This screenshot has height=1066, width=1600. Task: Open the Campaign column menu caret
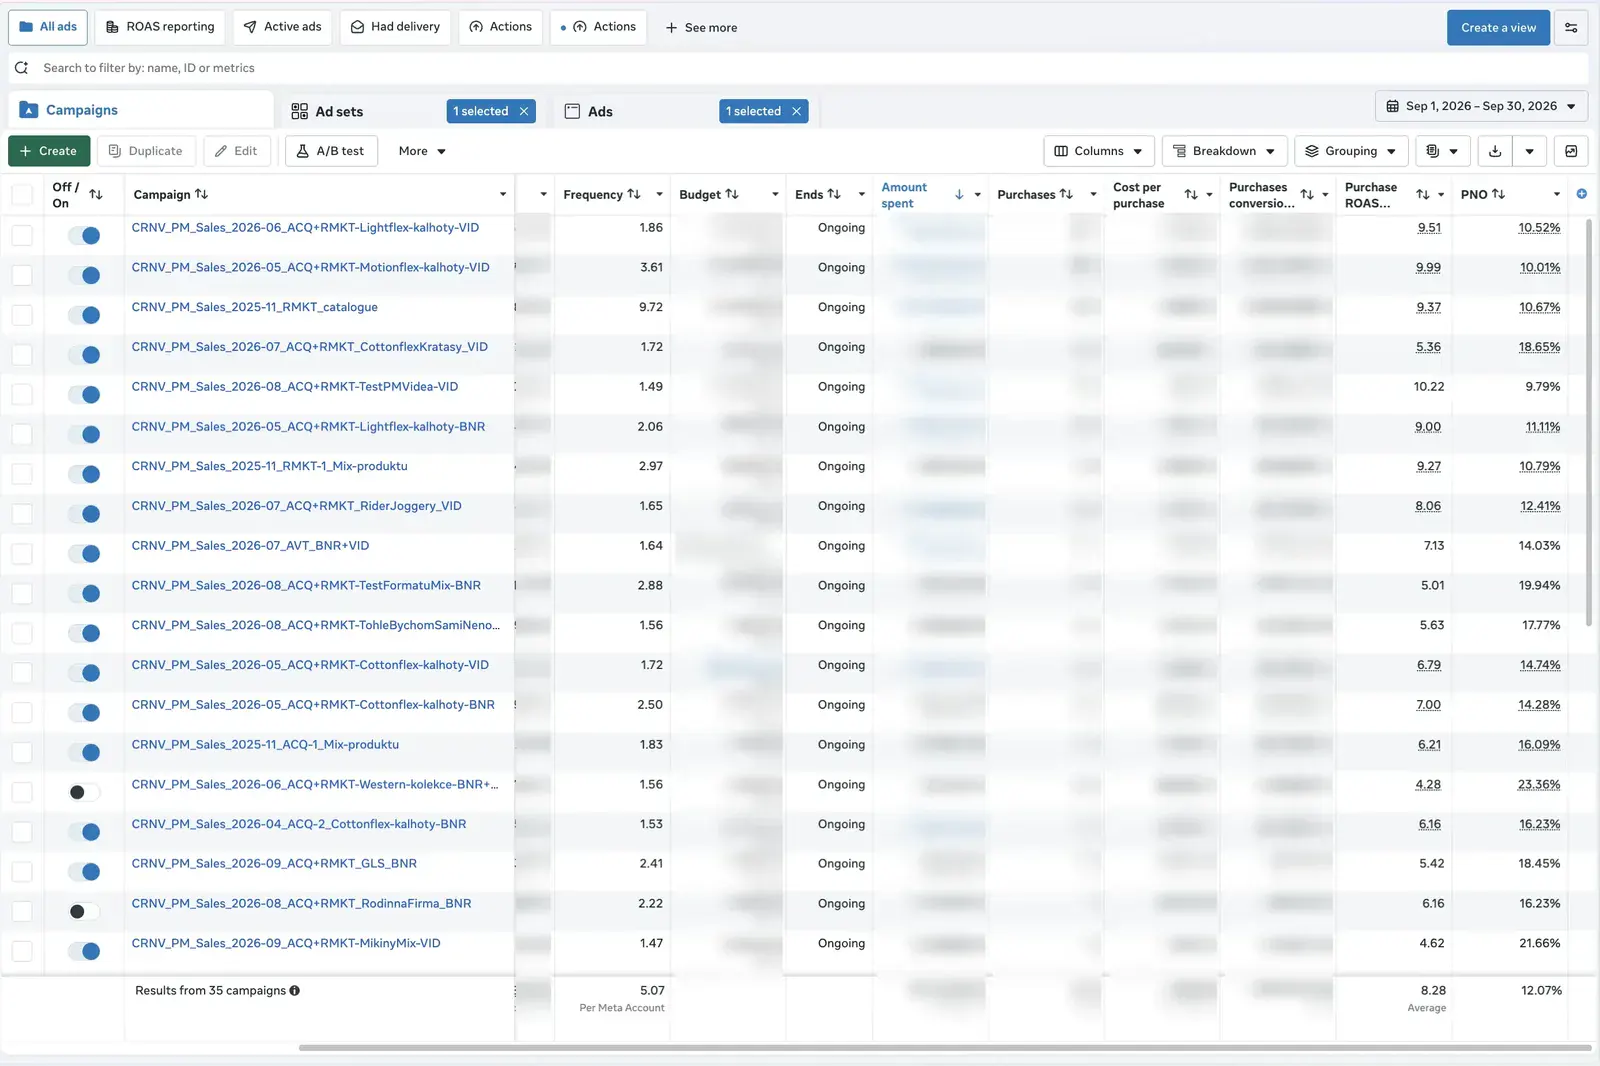click(x=503, y=194)
